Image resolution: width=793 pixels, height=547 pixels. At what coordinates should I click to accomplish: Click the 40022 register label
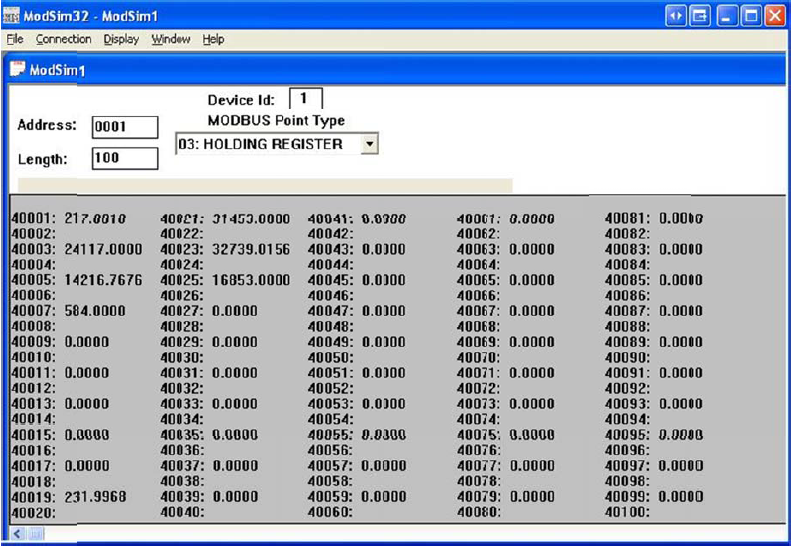182,234
